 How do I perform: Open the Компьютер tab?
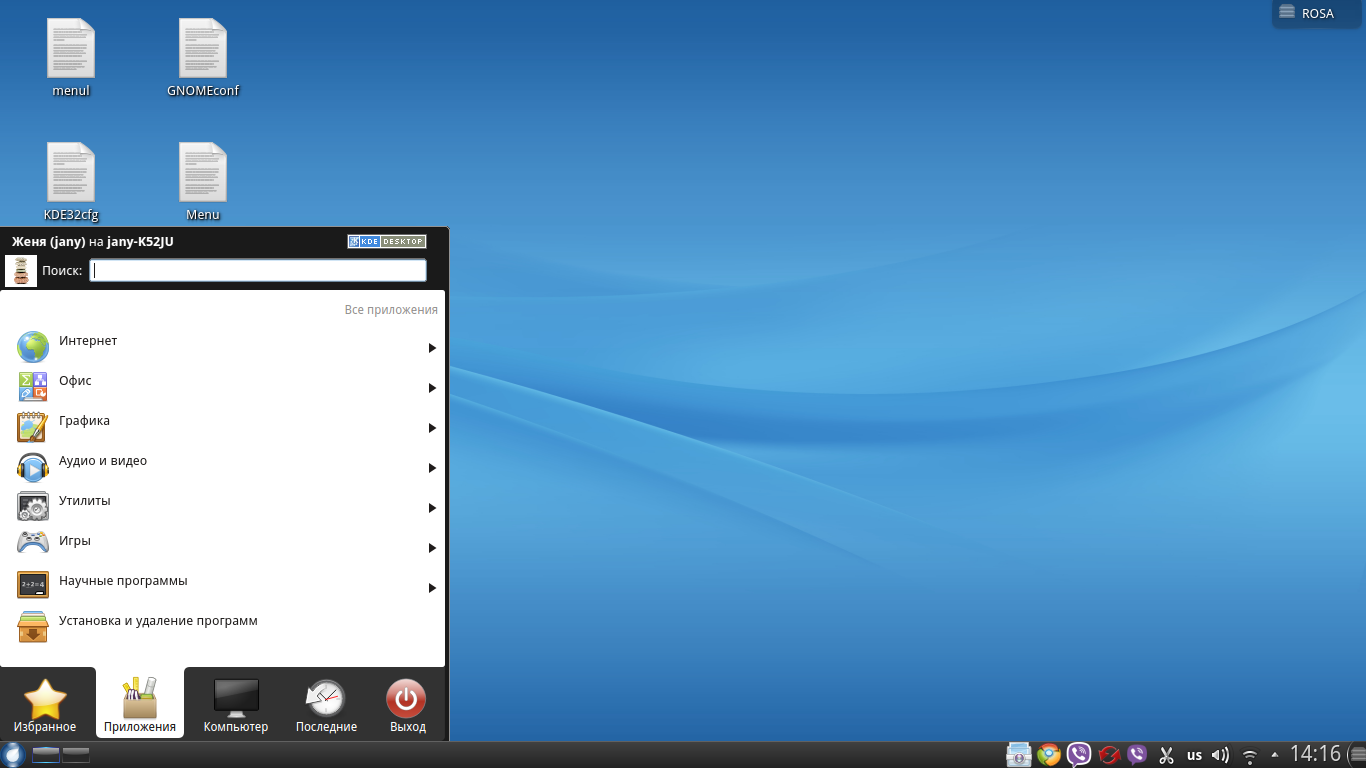(x=236, y=704)
